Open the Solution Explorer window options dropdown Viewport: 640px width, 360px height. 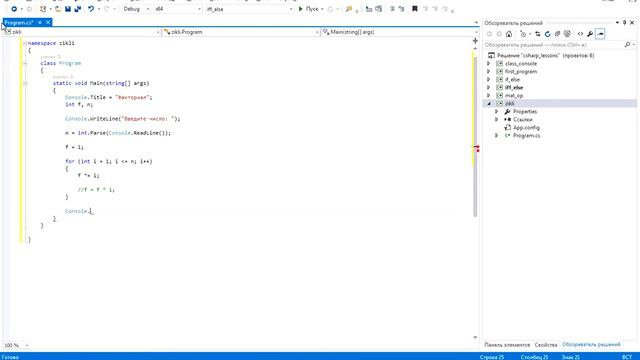pyautogui.click(x=617, y=23)
